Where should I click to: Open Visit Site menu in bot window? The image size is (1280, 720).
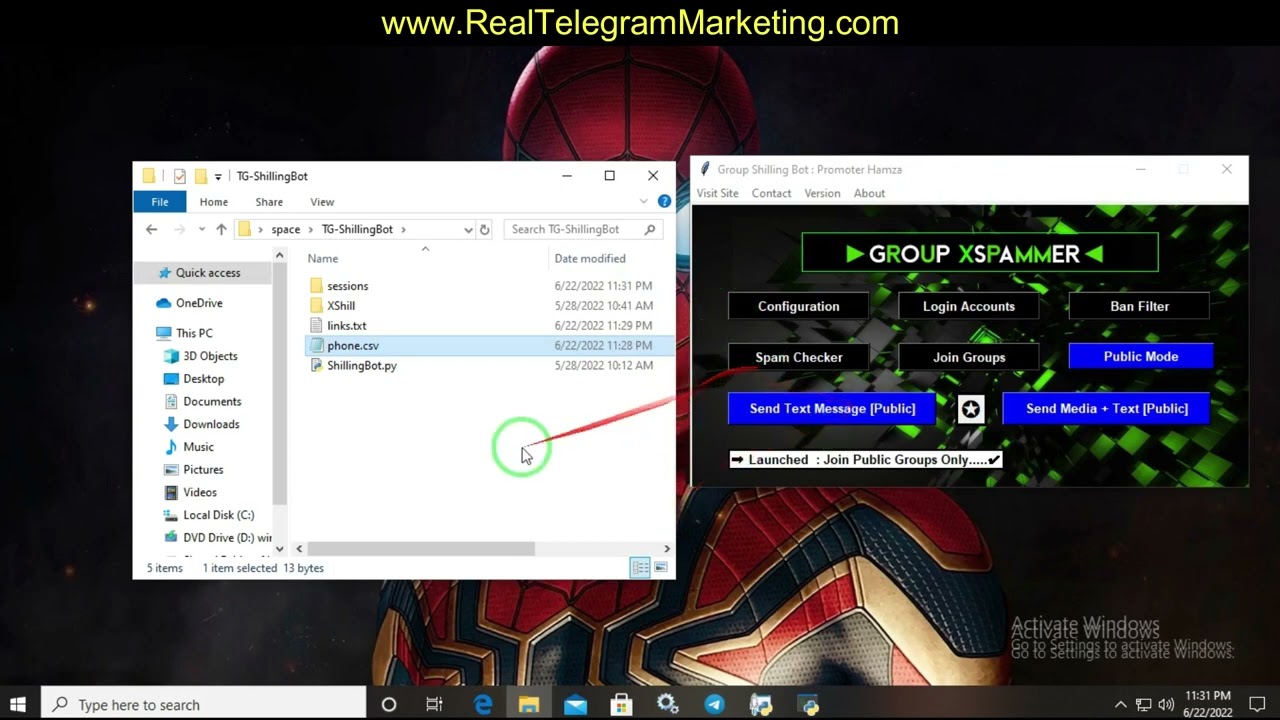pos(718,194)
